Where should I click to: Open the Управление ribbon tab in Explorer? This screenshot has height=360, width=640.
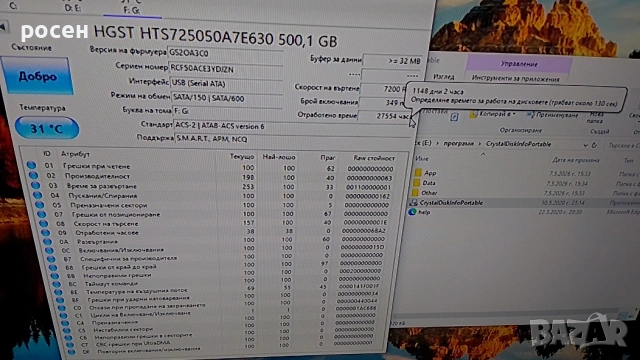click(519, 64)
